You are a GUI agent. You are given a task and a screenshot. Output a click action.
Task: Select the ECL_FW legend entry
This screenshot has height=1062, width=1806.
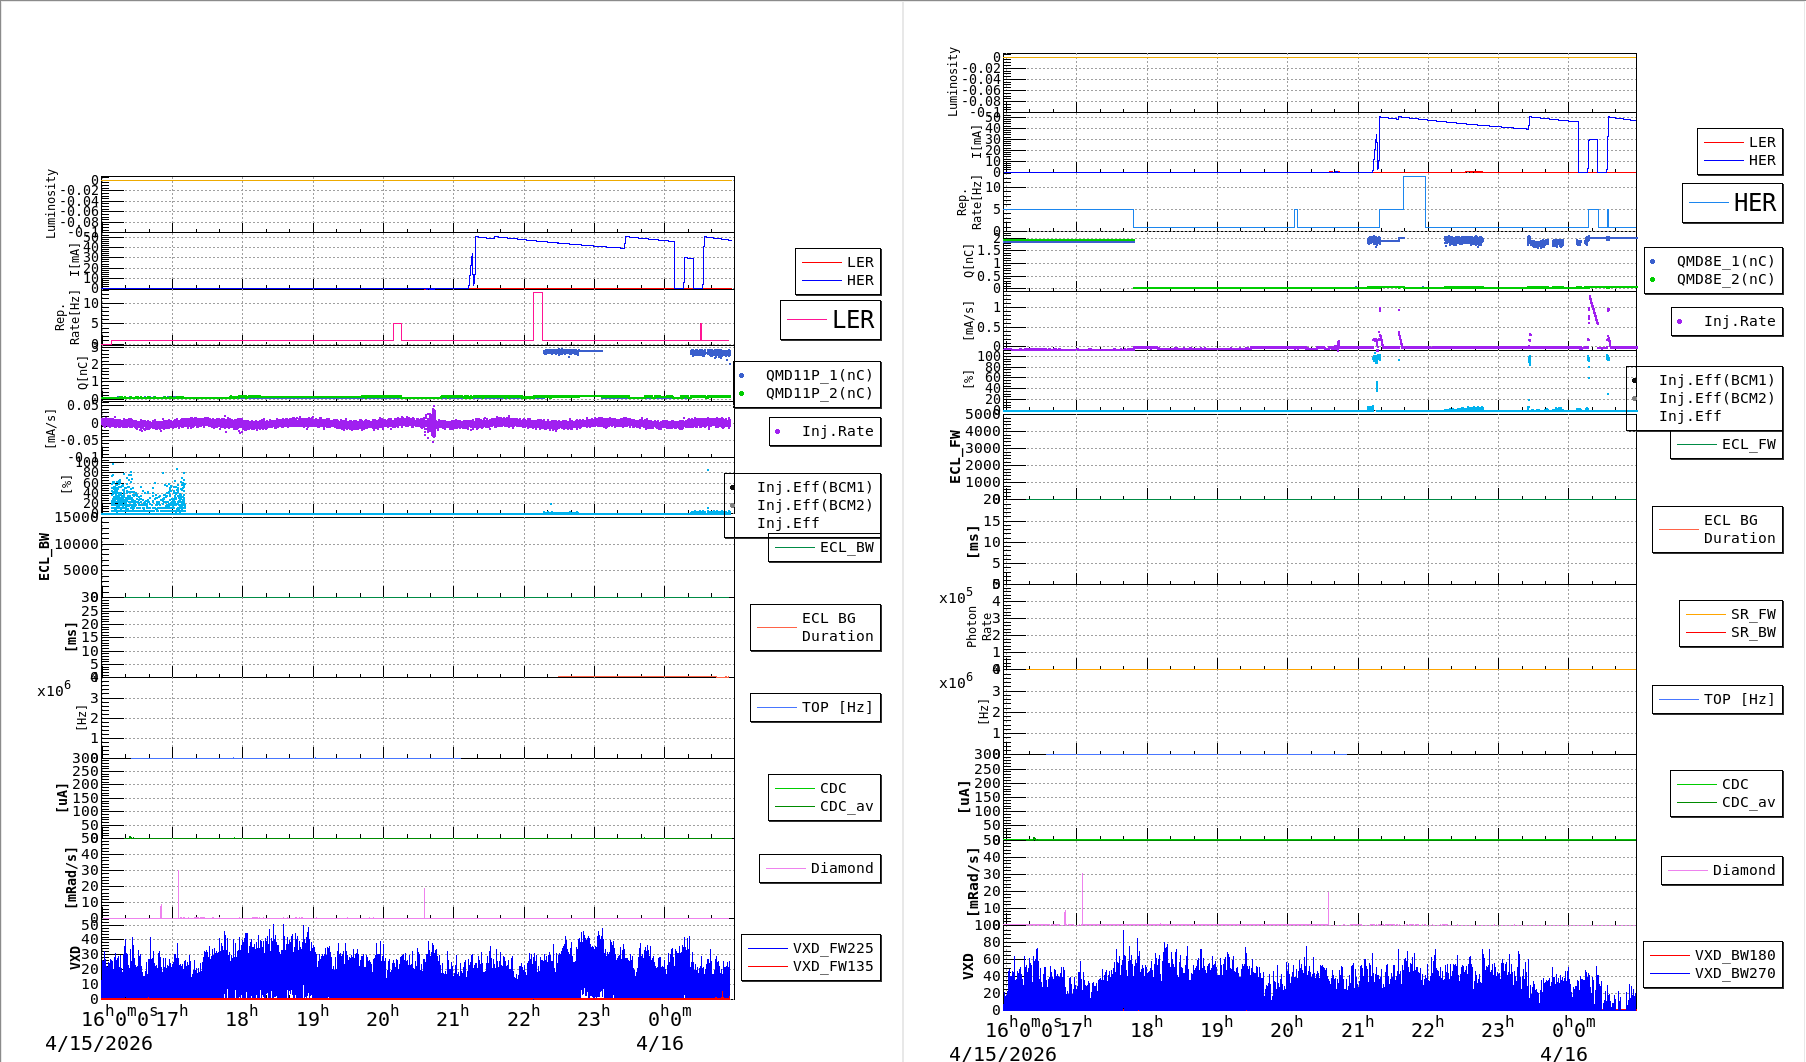[1727, 445]
